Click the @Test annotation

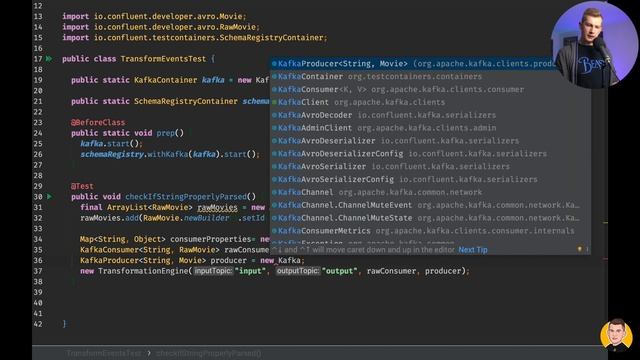pos(82,186)
